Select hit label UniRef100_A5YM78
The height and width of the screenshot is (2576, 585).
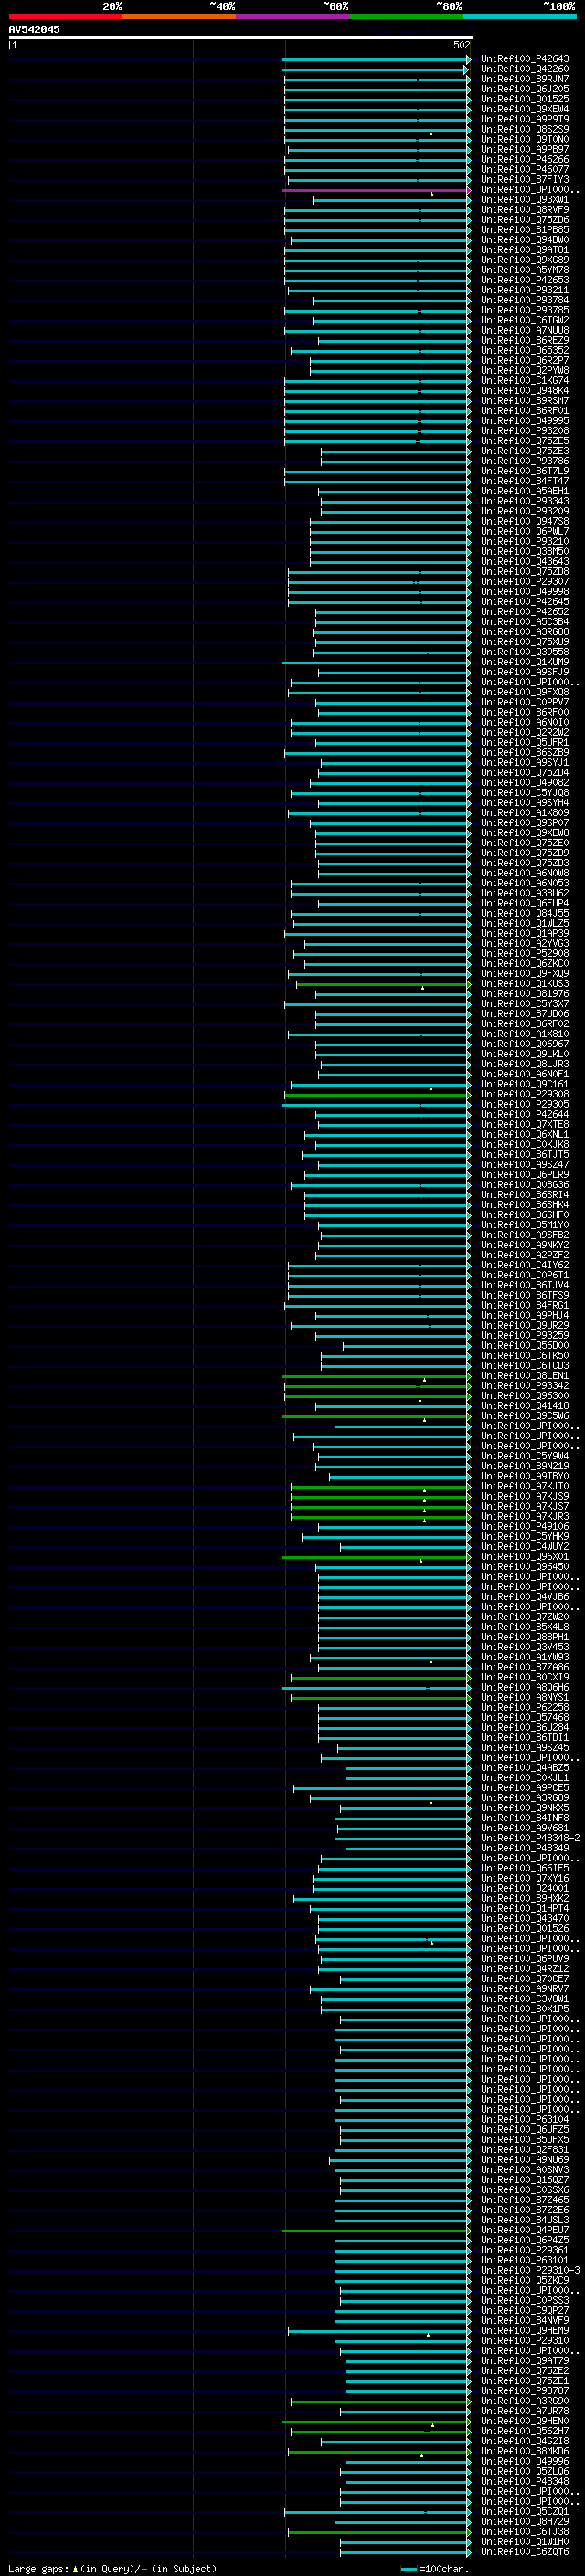[525, 270]
